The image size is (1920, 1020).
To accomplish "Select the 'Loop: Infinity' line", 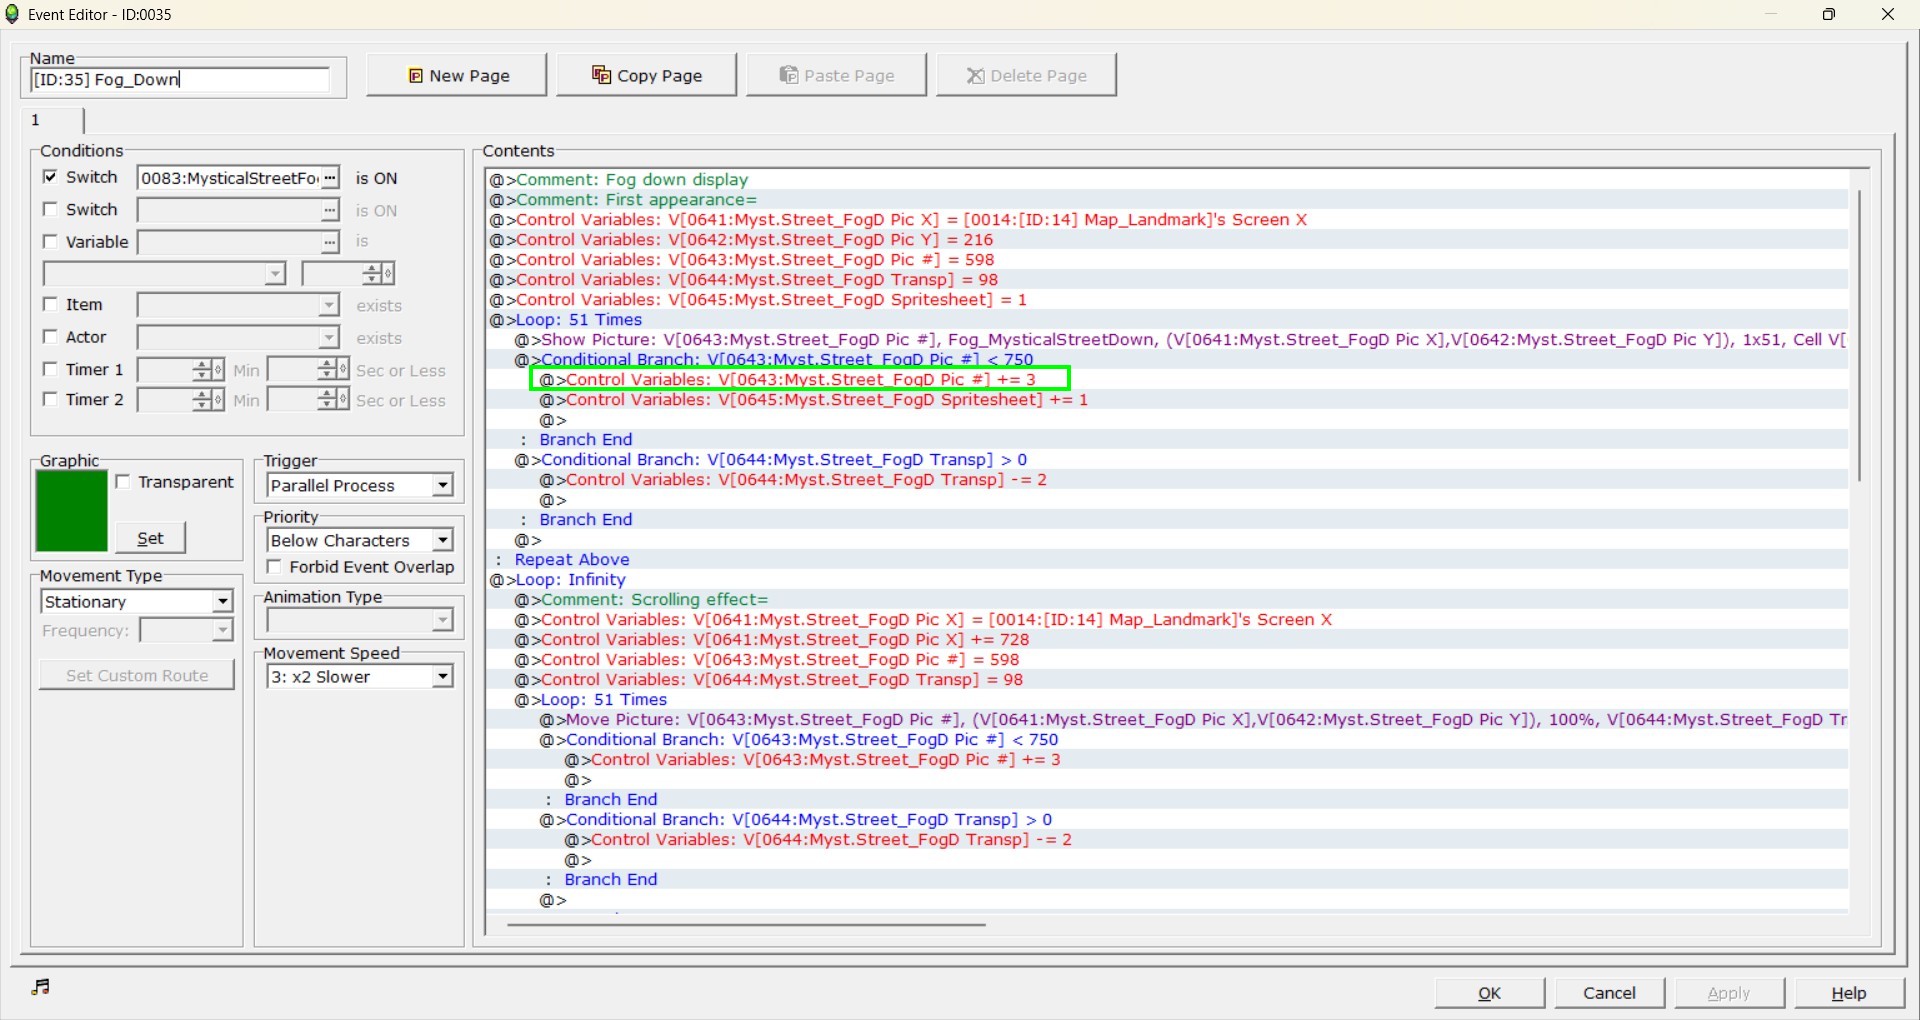I will (x=1167, y=580).
